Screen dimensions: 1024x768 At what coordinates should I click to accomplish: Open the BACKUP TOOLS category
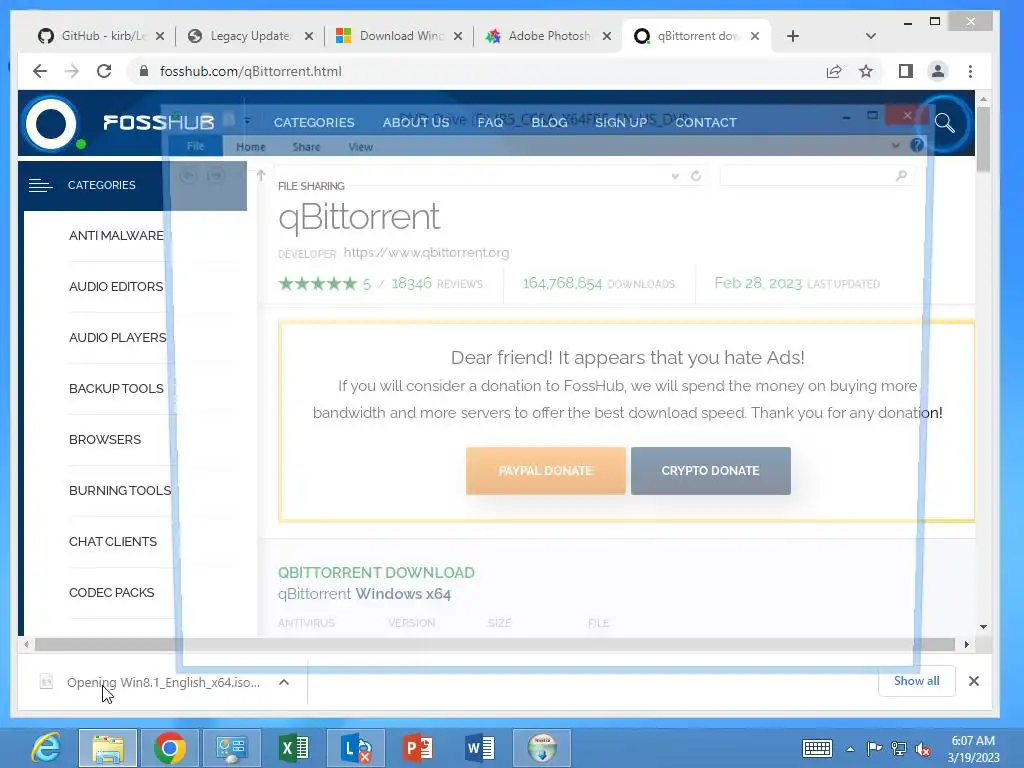tap(116, 389)
